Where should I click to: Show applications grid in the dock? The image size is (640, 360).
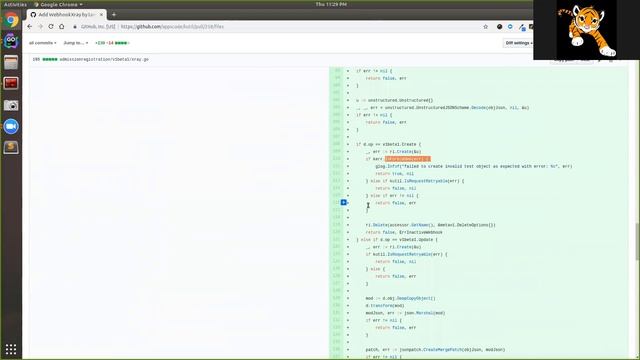pos(11,349)
